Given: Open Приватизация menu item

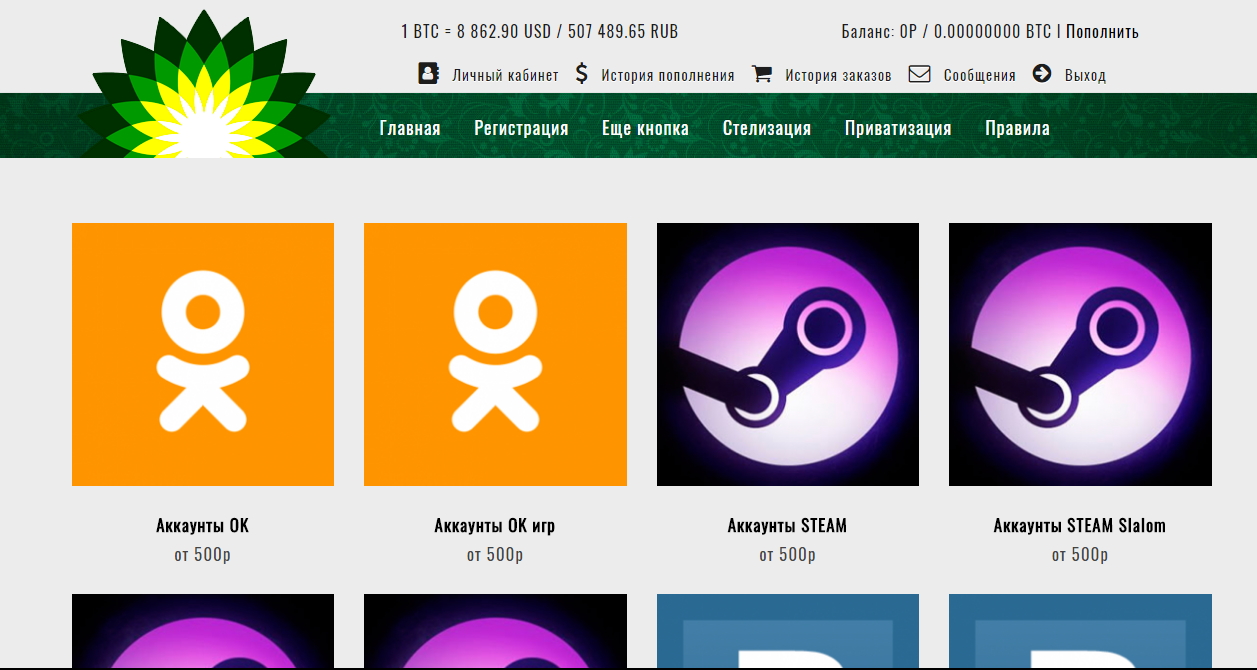Looking at the screenshot, I should click(x=898, y=128).
